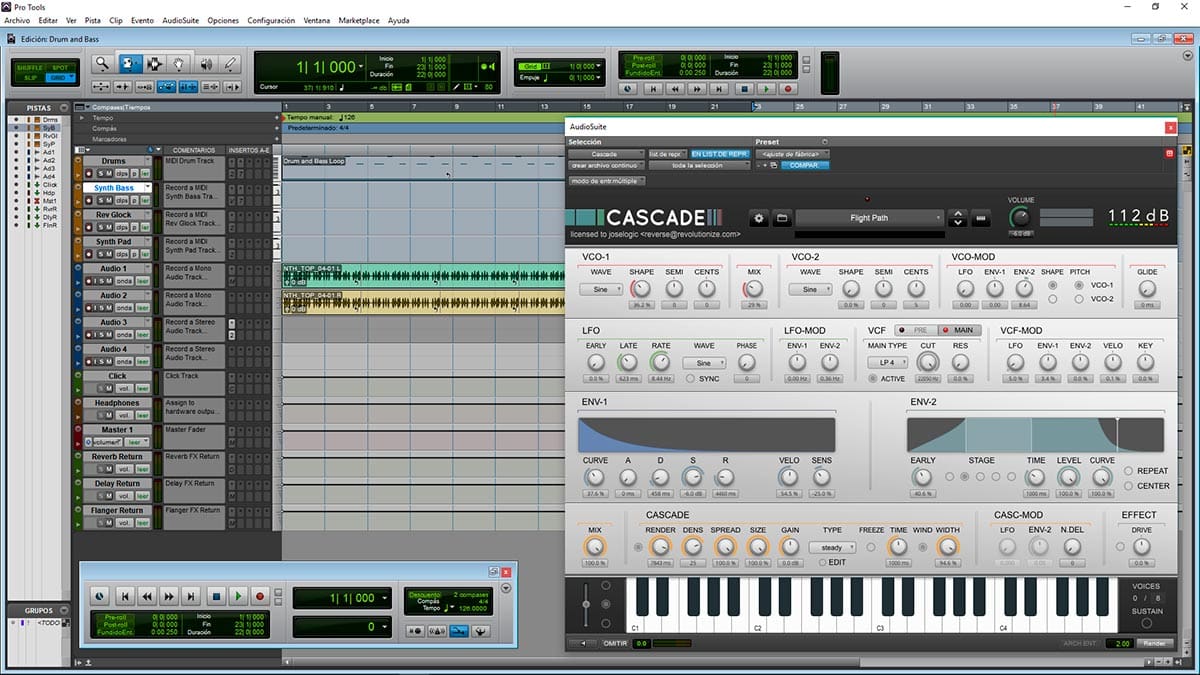This screenshot has width=1200, height=675.
Task: Click Stop in the floating transport window
Action: [x=215, y=597]
